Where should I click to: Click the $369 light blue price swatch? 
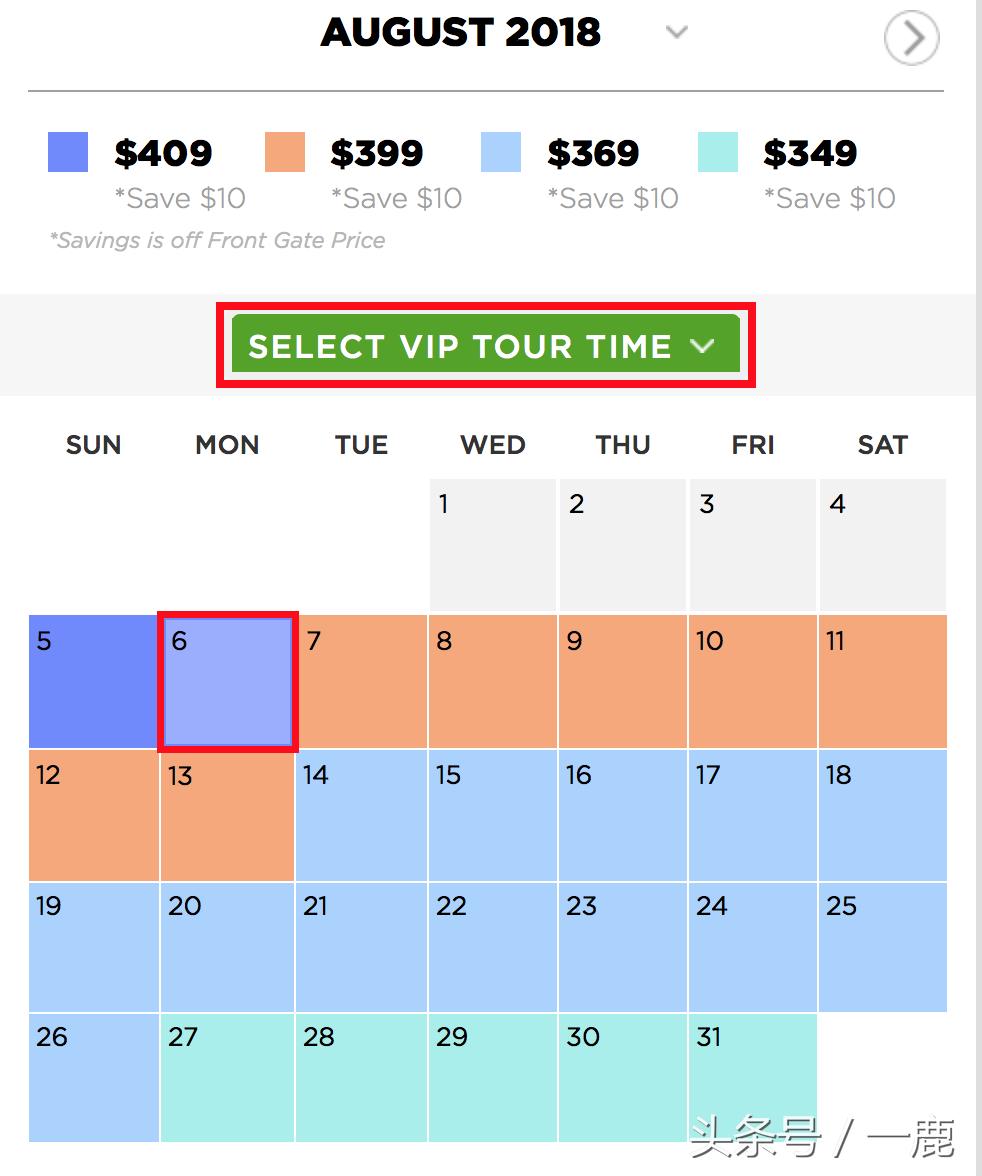[x=501, y=153]
